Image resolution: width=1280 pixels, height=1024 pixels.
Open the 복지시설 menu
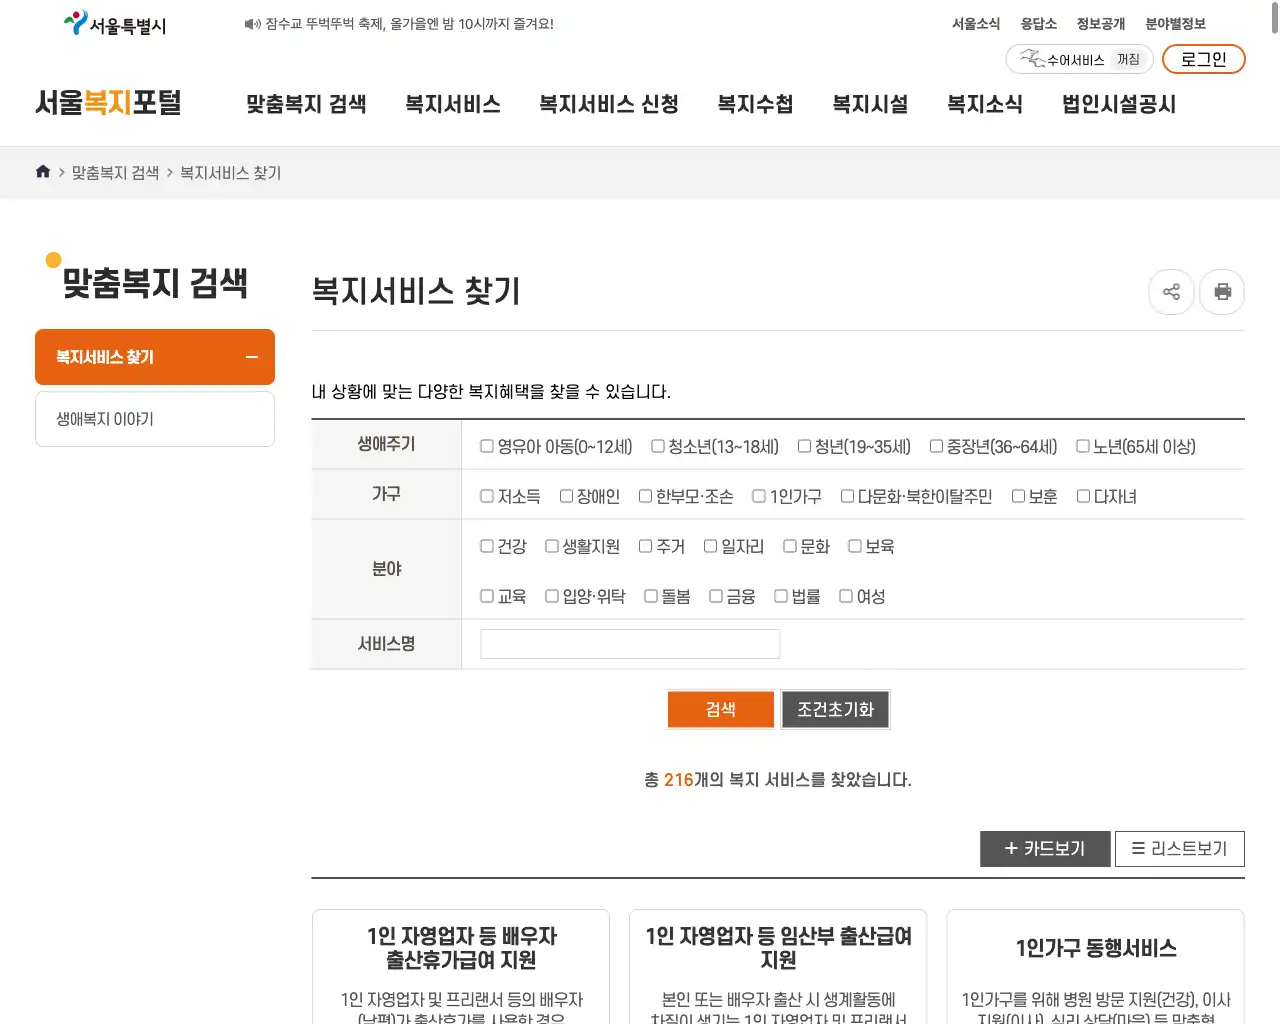[x=870, y=104]
